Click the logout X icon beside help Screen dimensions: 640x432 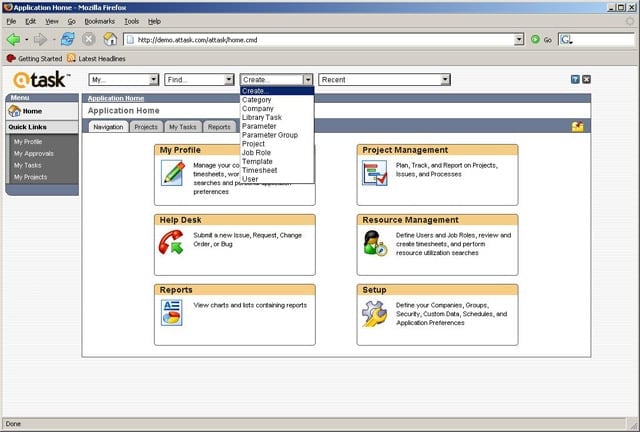[587, 79]
